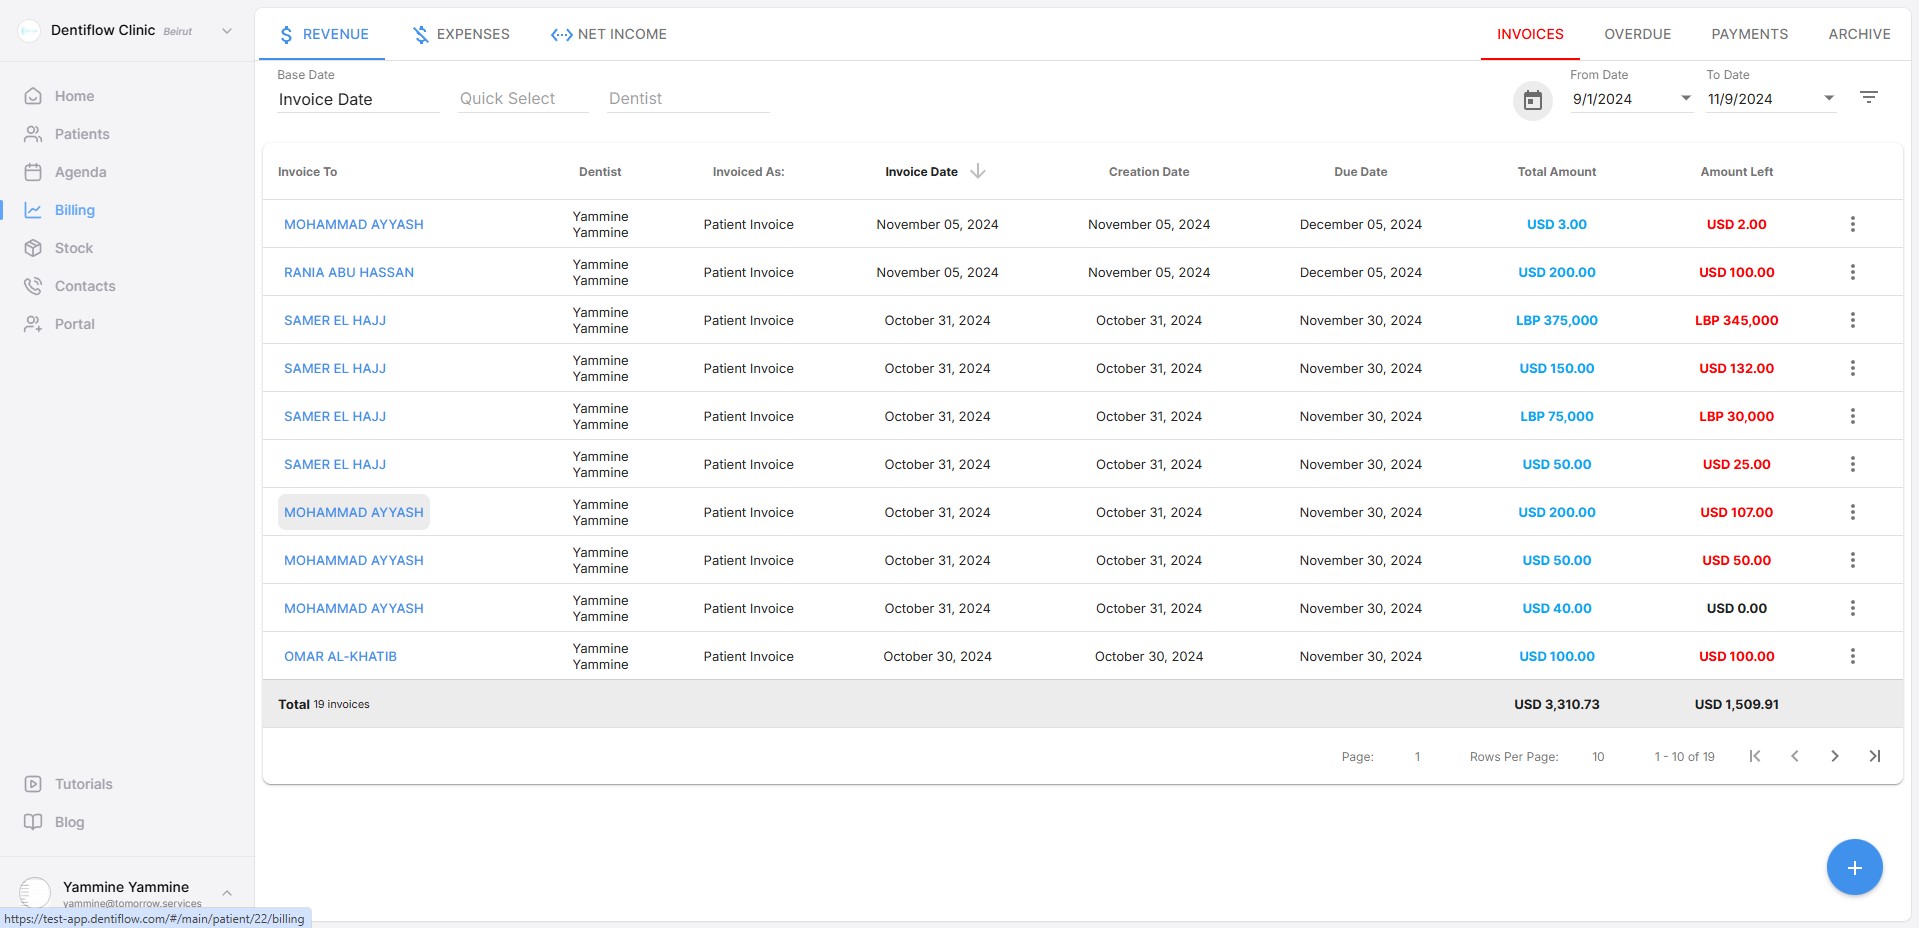This screenshot has width=1919, height=928.
Task: Click the Yammine Yammine profile avatar
Action: click(x=35, y=892)
